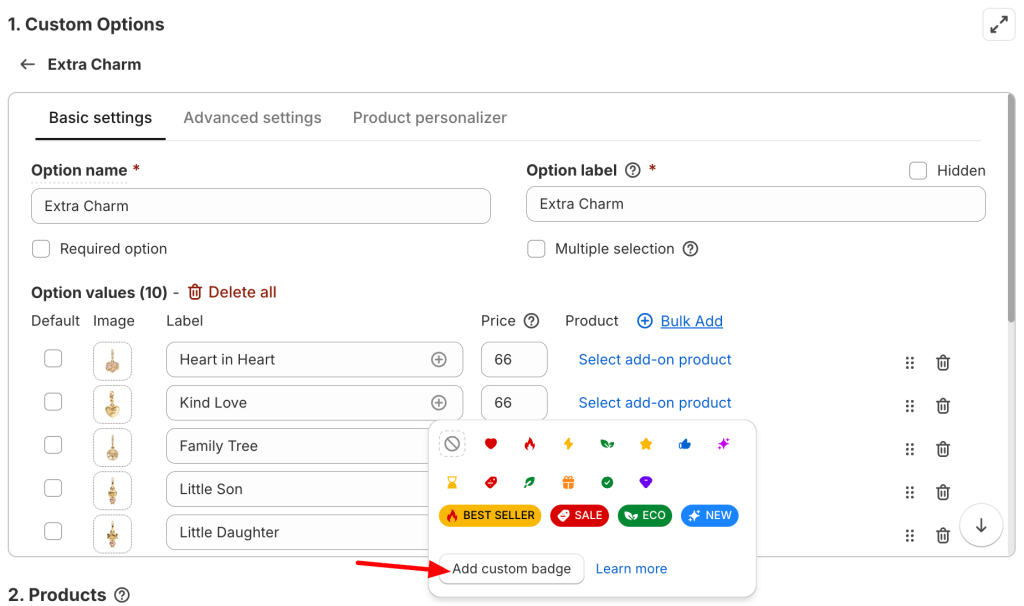Click the Option name text field

pos(261,206)
